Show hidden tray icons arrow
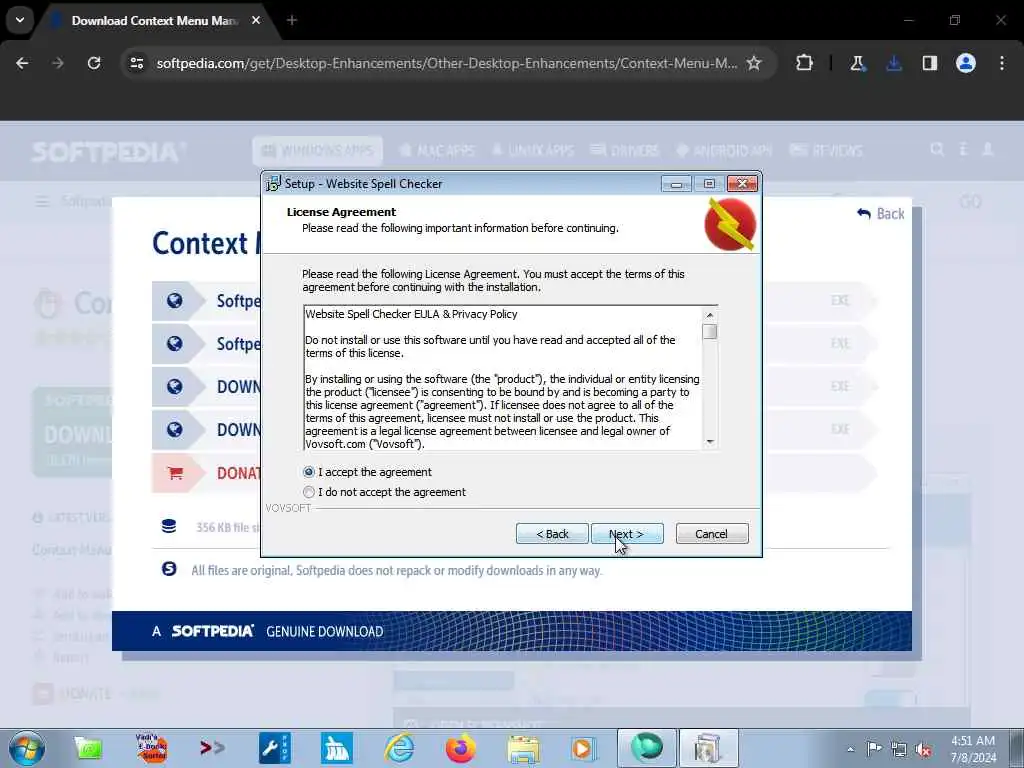This screenshot has width=1024, height=768. [x=850, y=749]
